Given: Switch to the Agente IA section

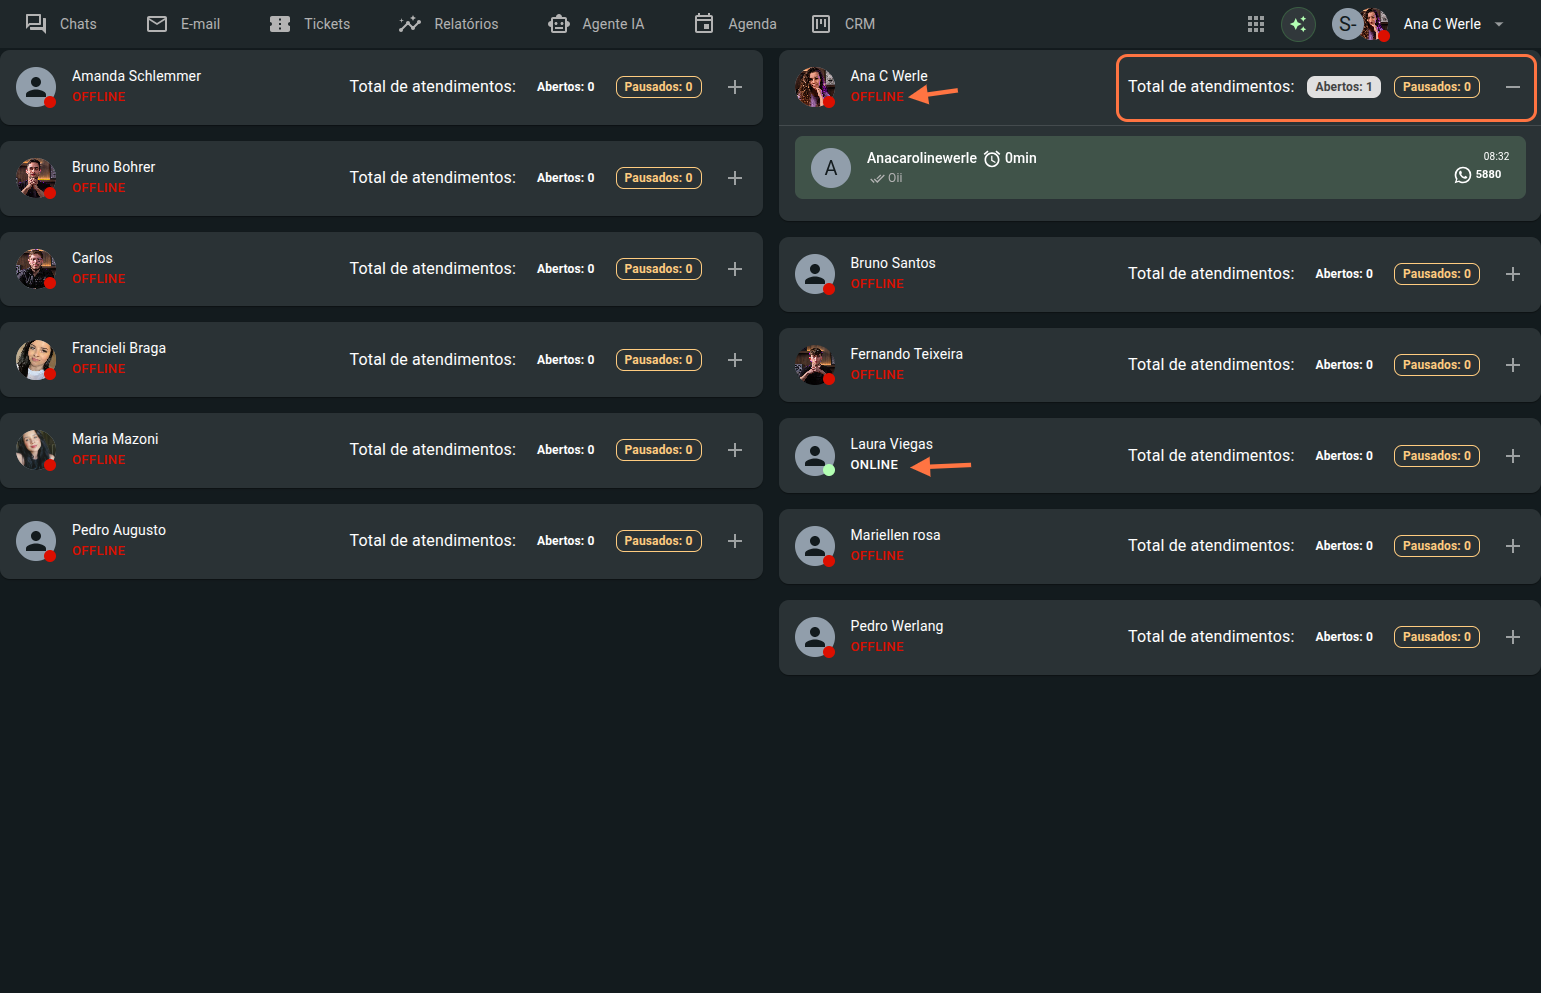Looking at the screenshot, I should 596,24.
